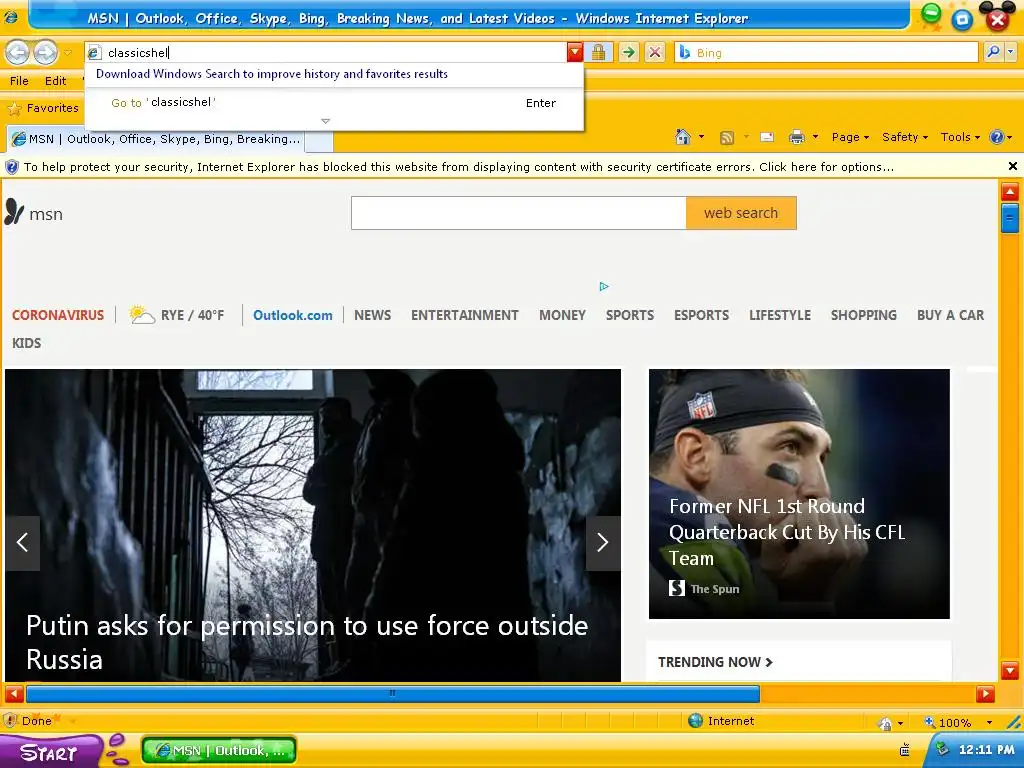The height and width of the screenshot is (768, 1024).
Task: Open the Print dropdown arrow
Action: pyautogui.click(x=815, y=137)
